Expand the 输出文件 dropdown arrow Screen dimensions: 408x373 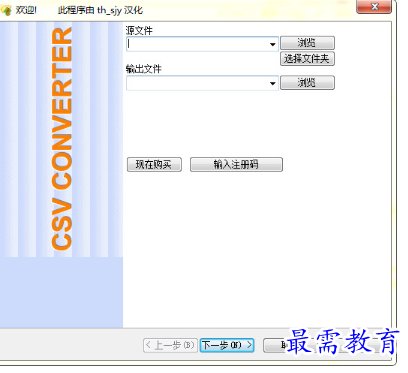273,83
